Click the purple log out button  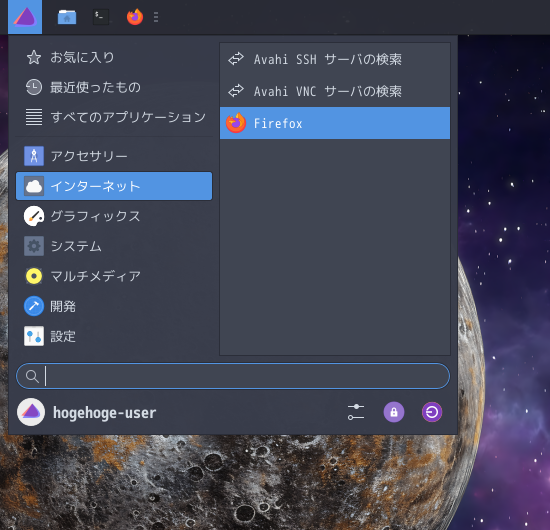(x=432, y=412)
